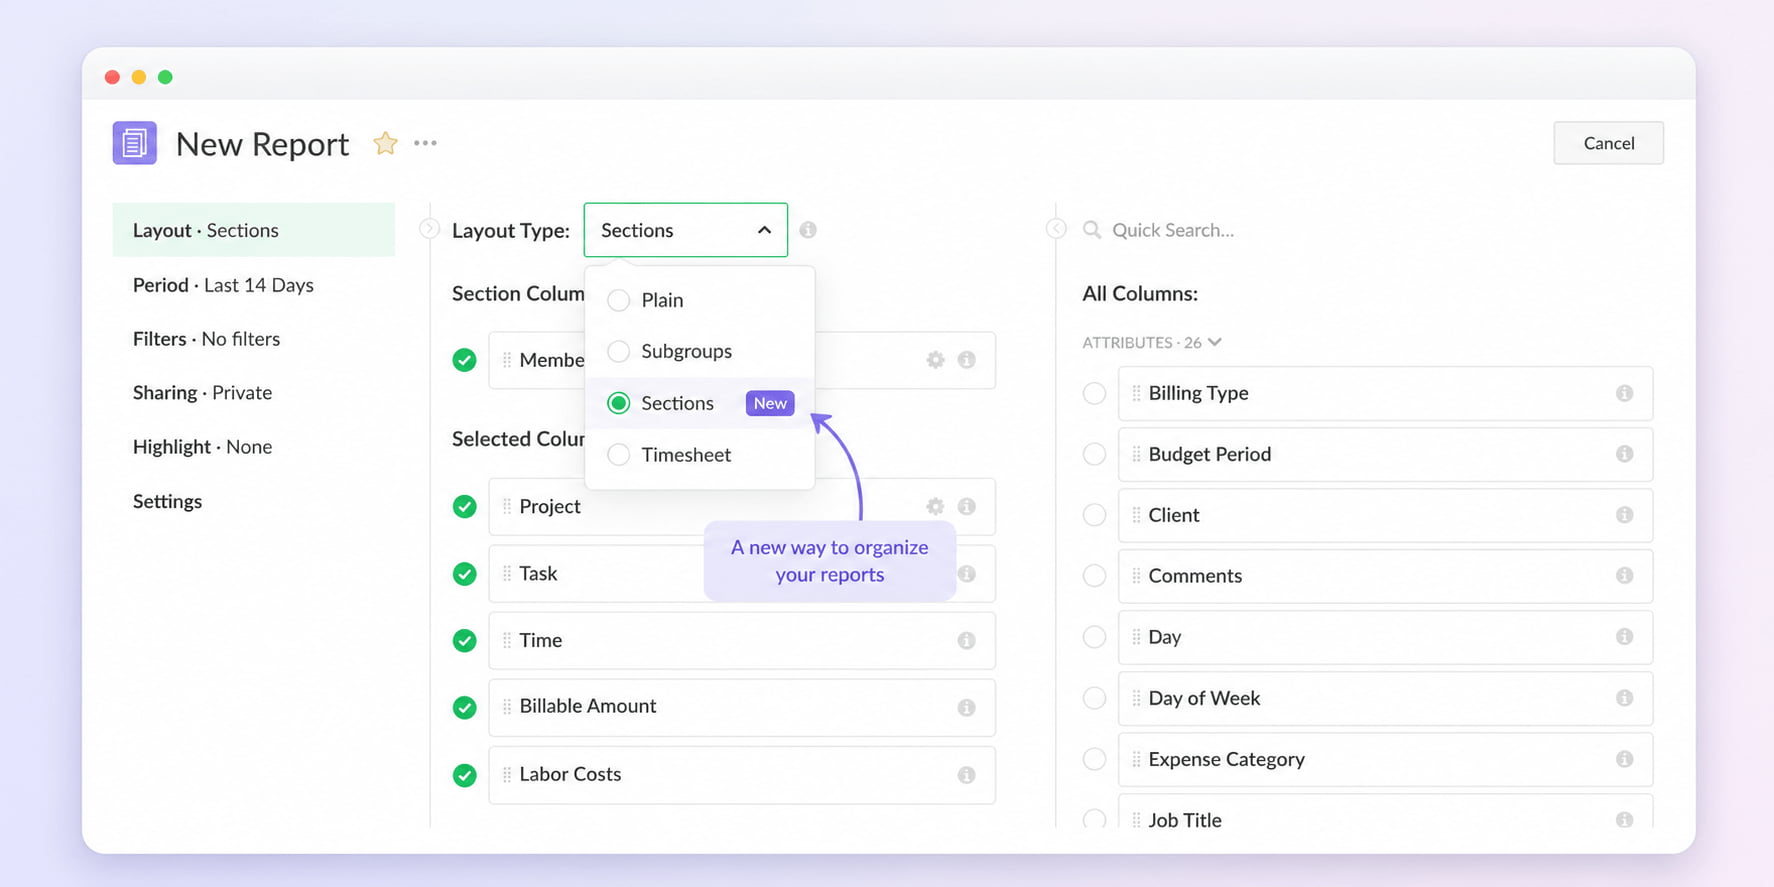Star the New Report as favorite
The width and height of the screenshot is (1774, 887).
[385, 143]
